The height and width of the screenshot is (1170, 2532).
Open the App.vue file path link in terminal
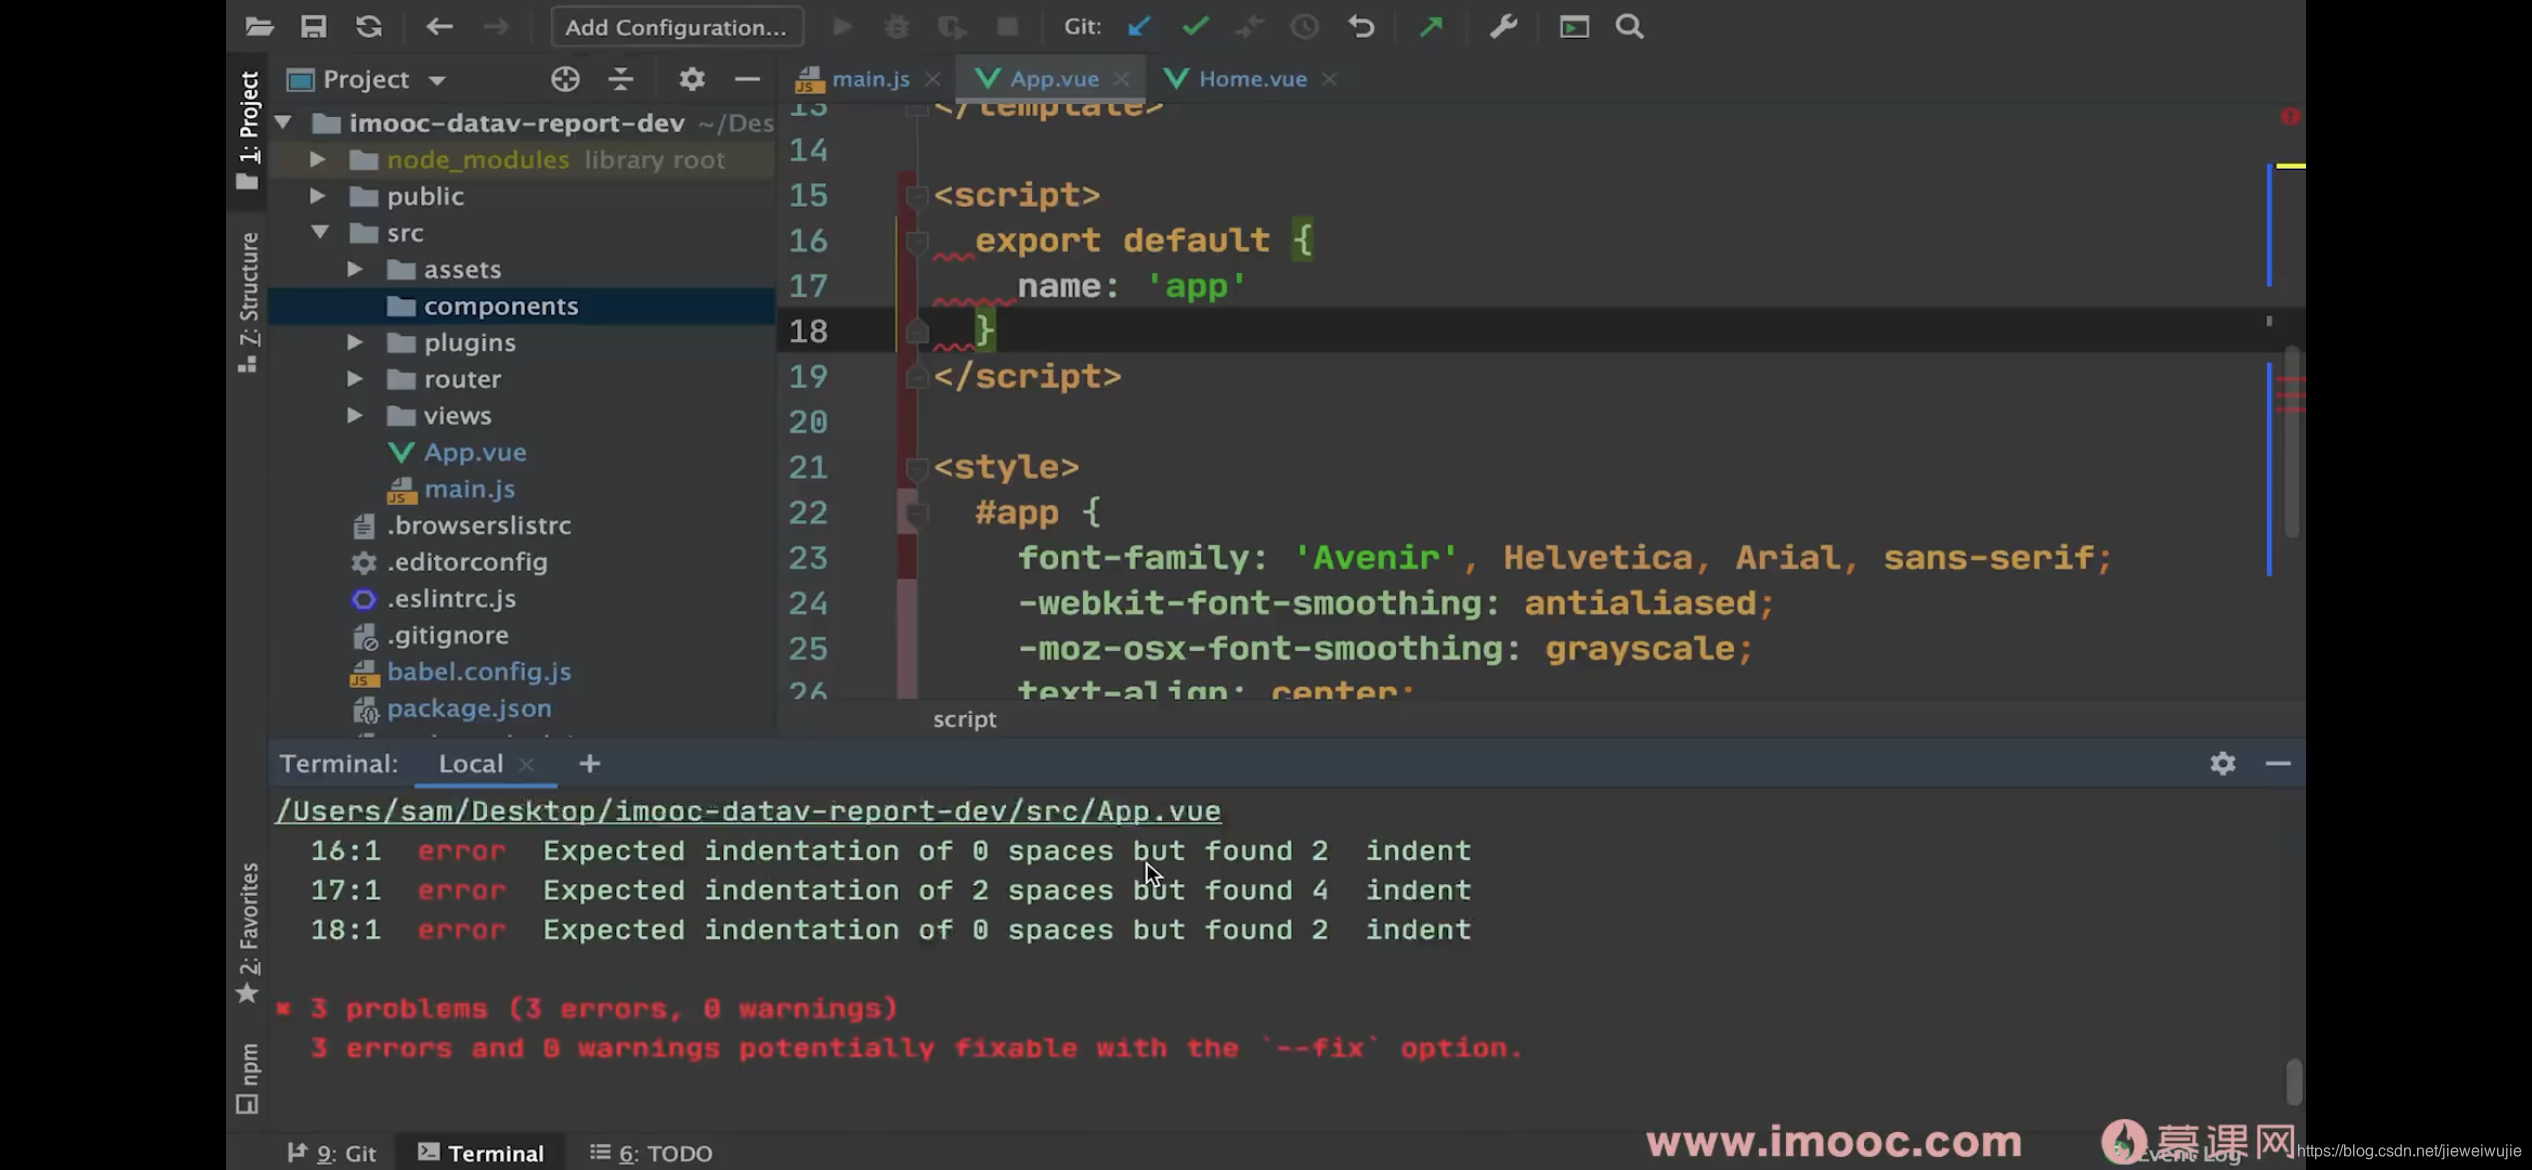[748, 811]
